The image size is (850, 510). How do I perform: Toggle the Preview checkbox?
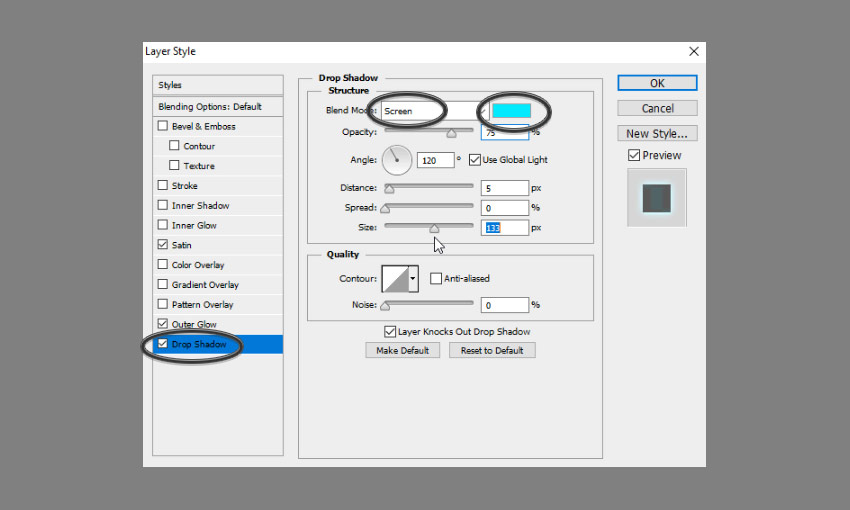[634, 156]
